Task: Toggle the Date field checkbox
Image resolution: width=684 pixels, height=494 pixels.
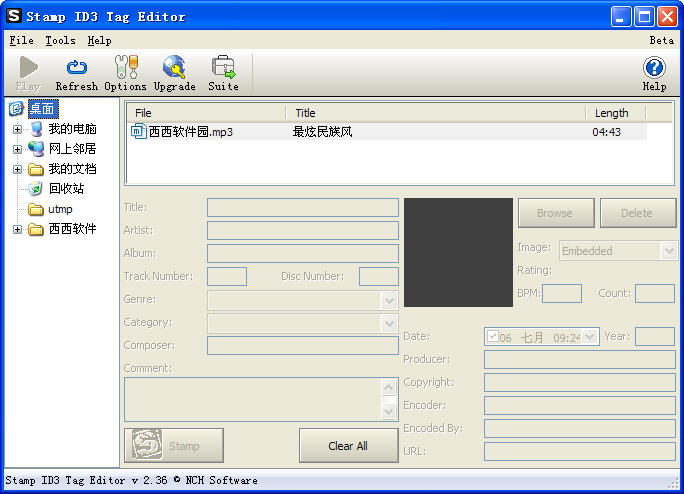Action: point(493,336)
